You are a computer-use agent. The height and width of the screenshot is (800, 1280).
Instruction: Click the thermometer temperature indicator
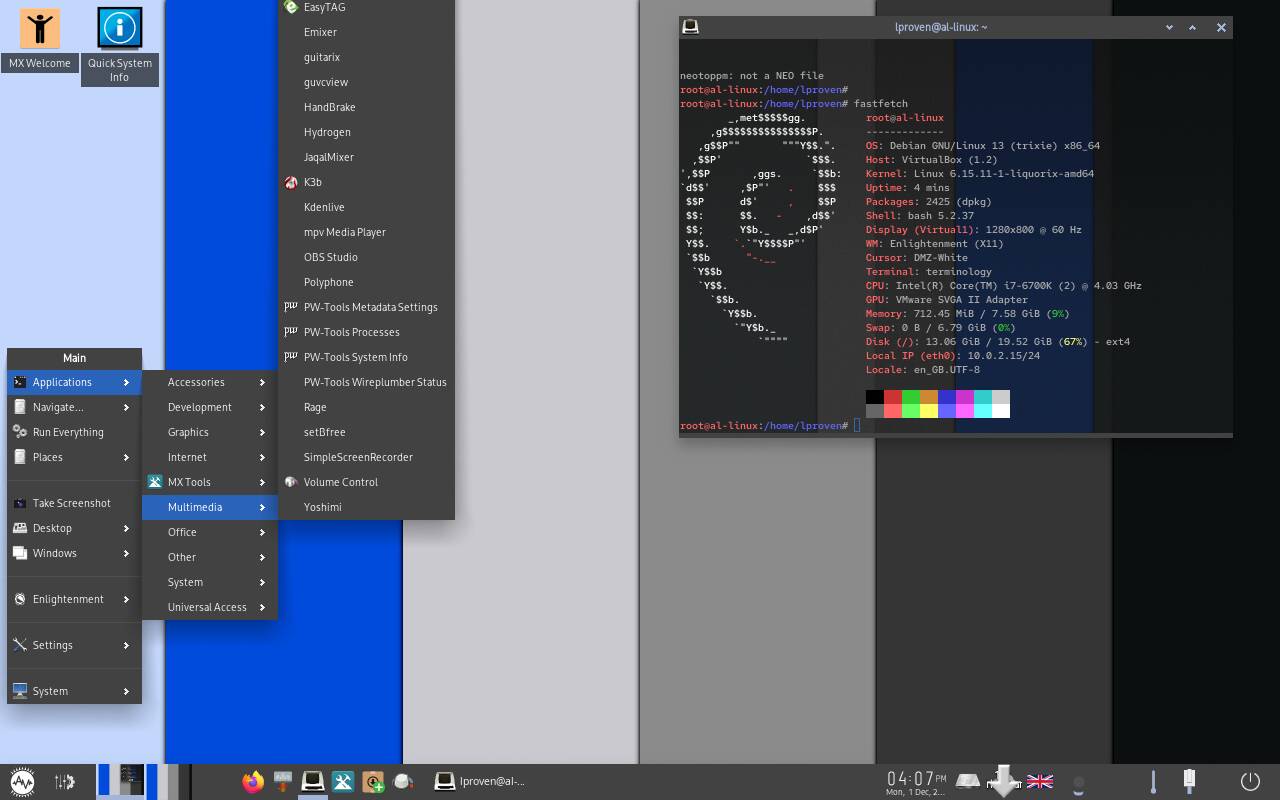(x=1153, y=781)
